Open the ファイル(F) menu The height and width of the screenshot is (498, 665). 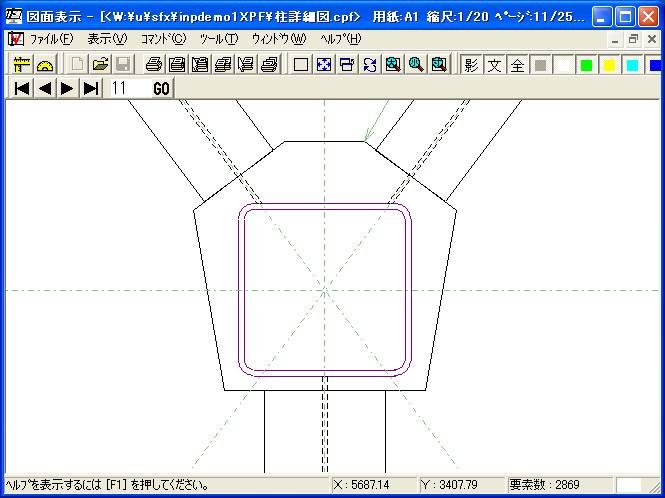pos(51,39)
